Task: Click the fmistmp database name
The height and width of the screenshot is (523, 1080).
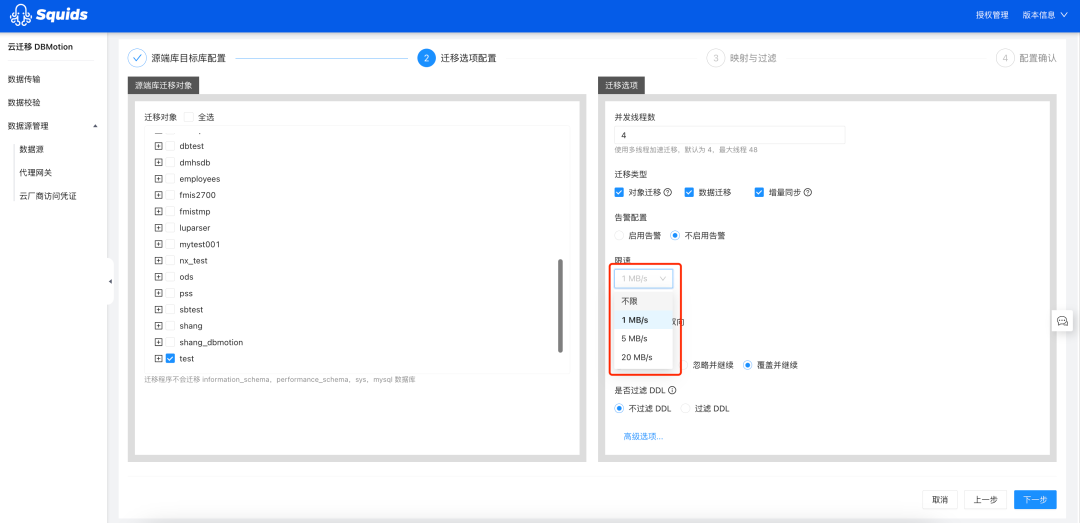Action: click(195, 212)
